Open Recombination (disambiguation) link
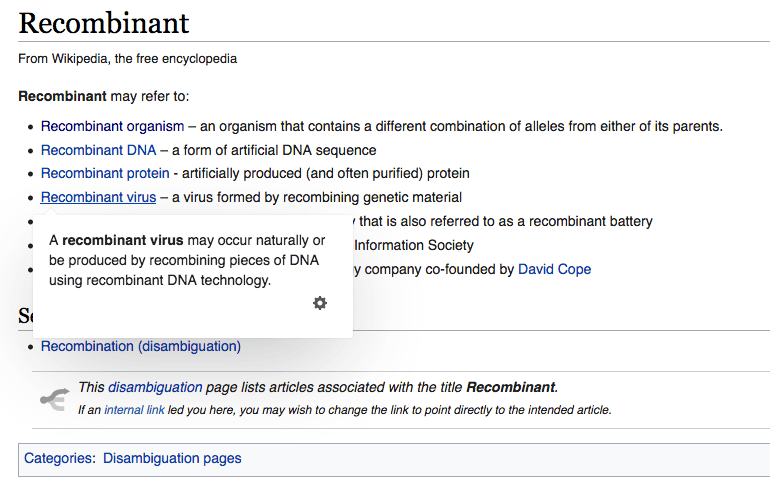770x490 pixels. [140, 346]
